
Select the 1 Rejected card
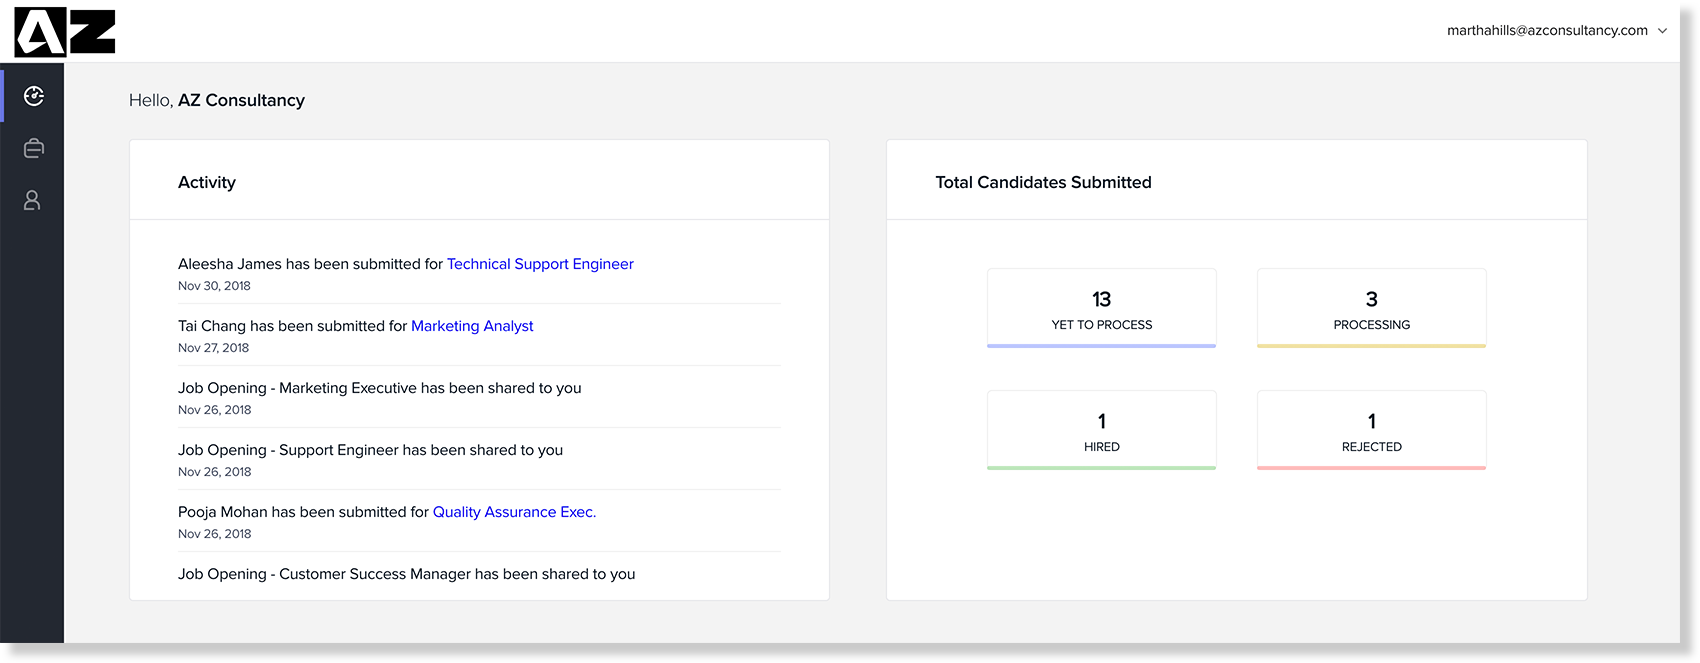pyautogui.click(x=1372, y=430)
